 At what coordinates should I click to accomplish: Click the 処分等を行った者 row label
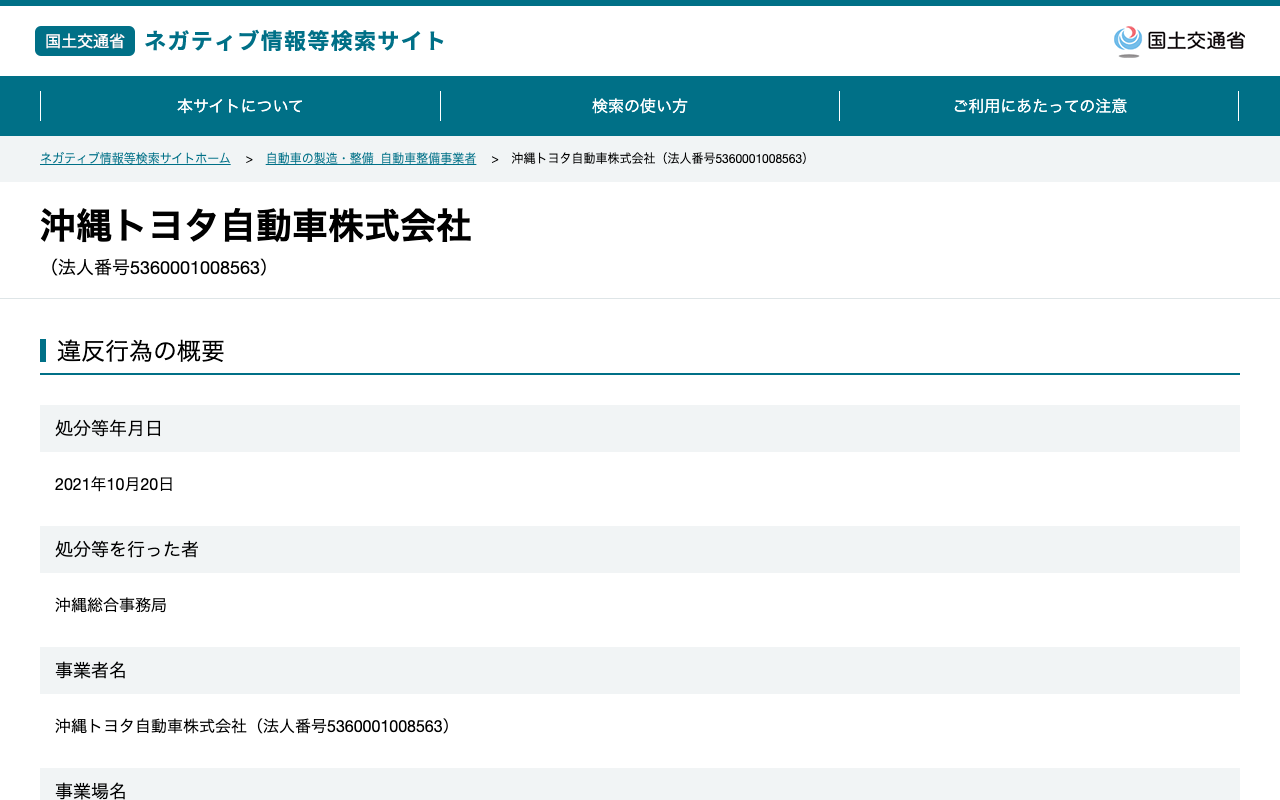(640, 549)
